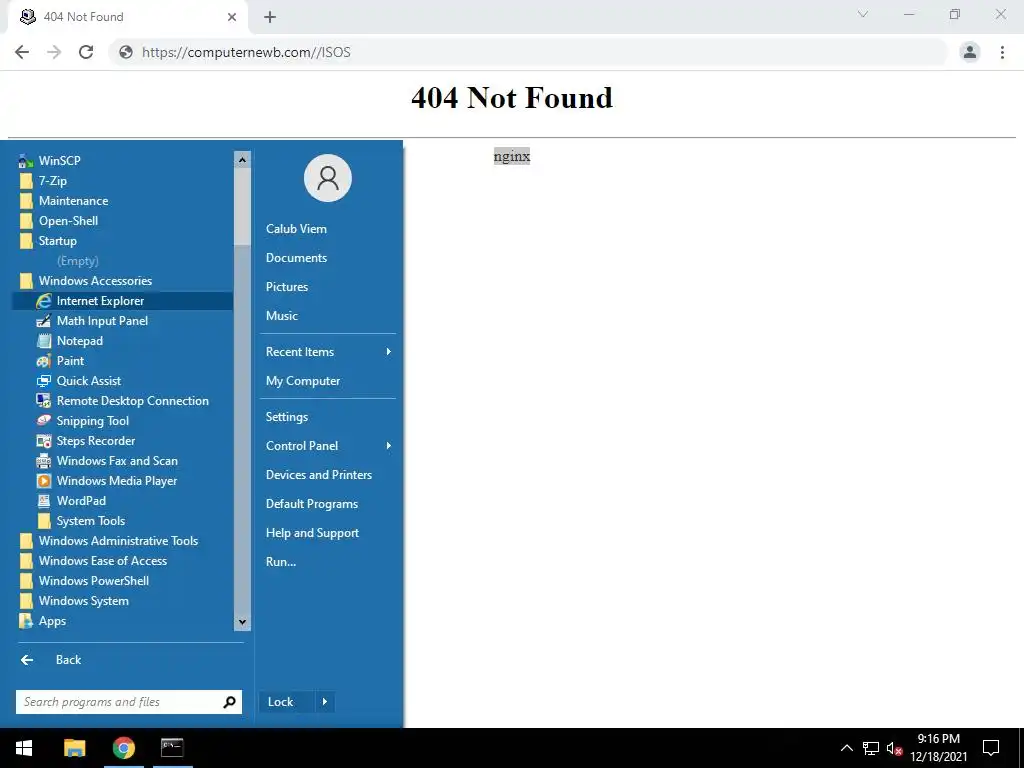The image size is (1024, 768).
Task: Click the search magnifier icon
Action: pos(229,702)
